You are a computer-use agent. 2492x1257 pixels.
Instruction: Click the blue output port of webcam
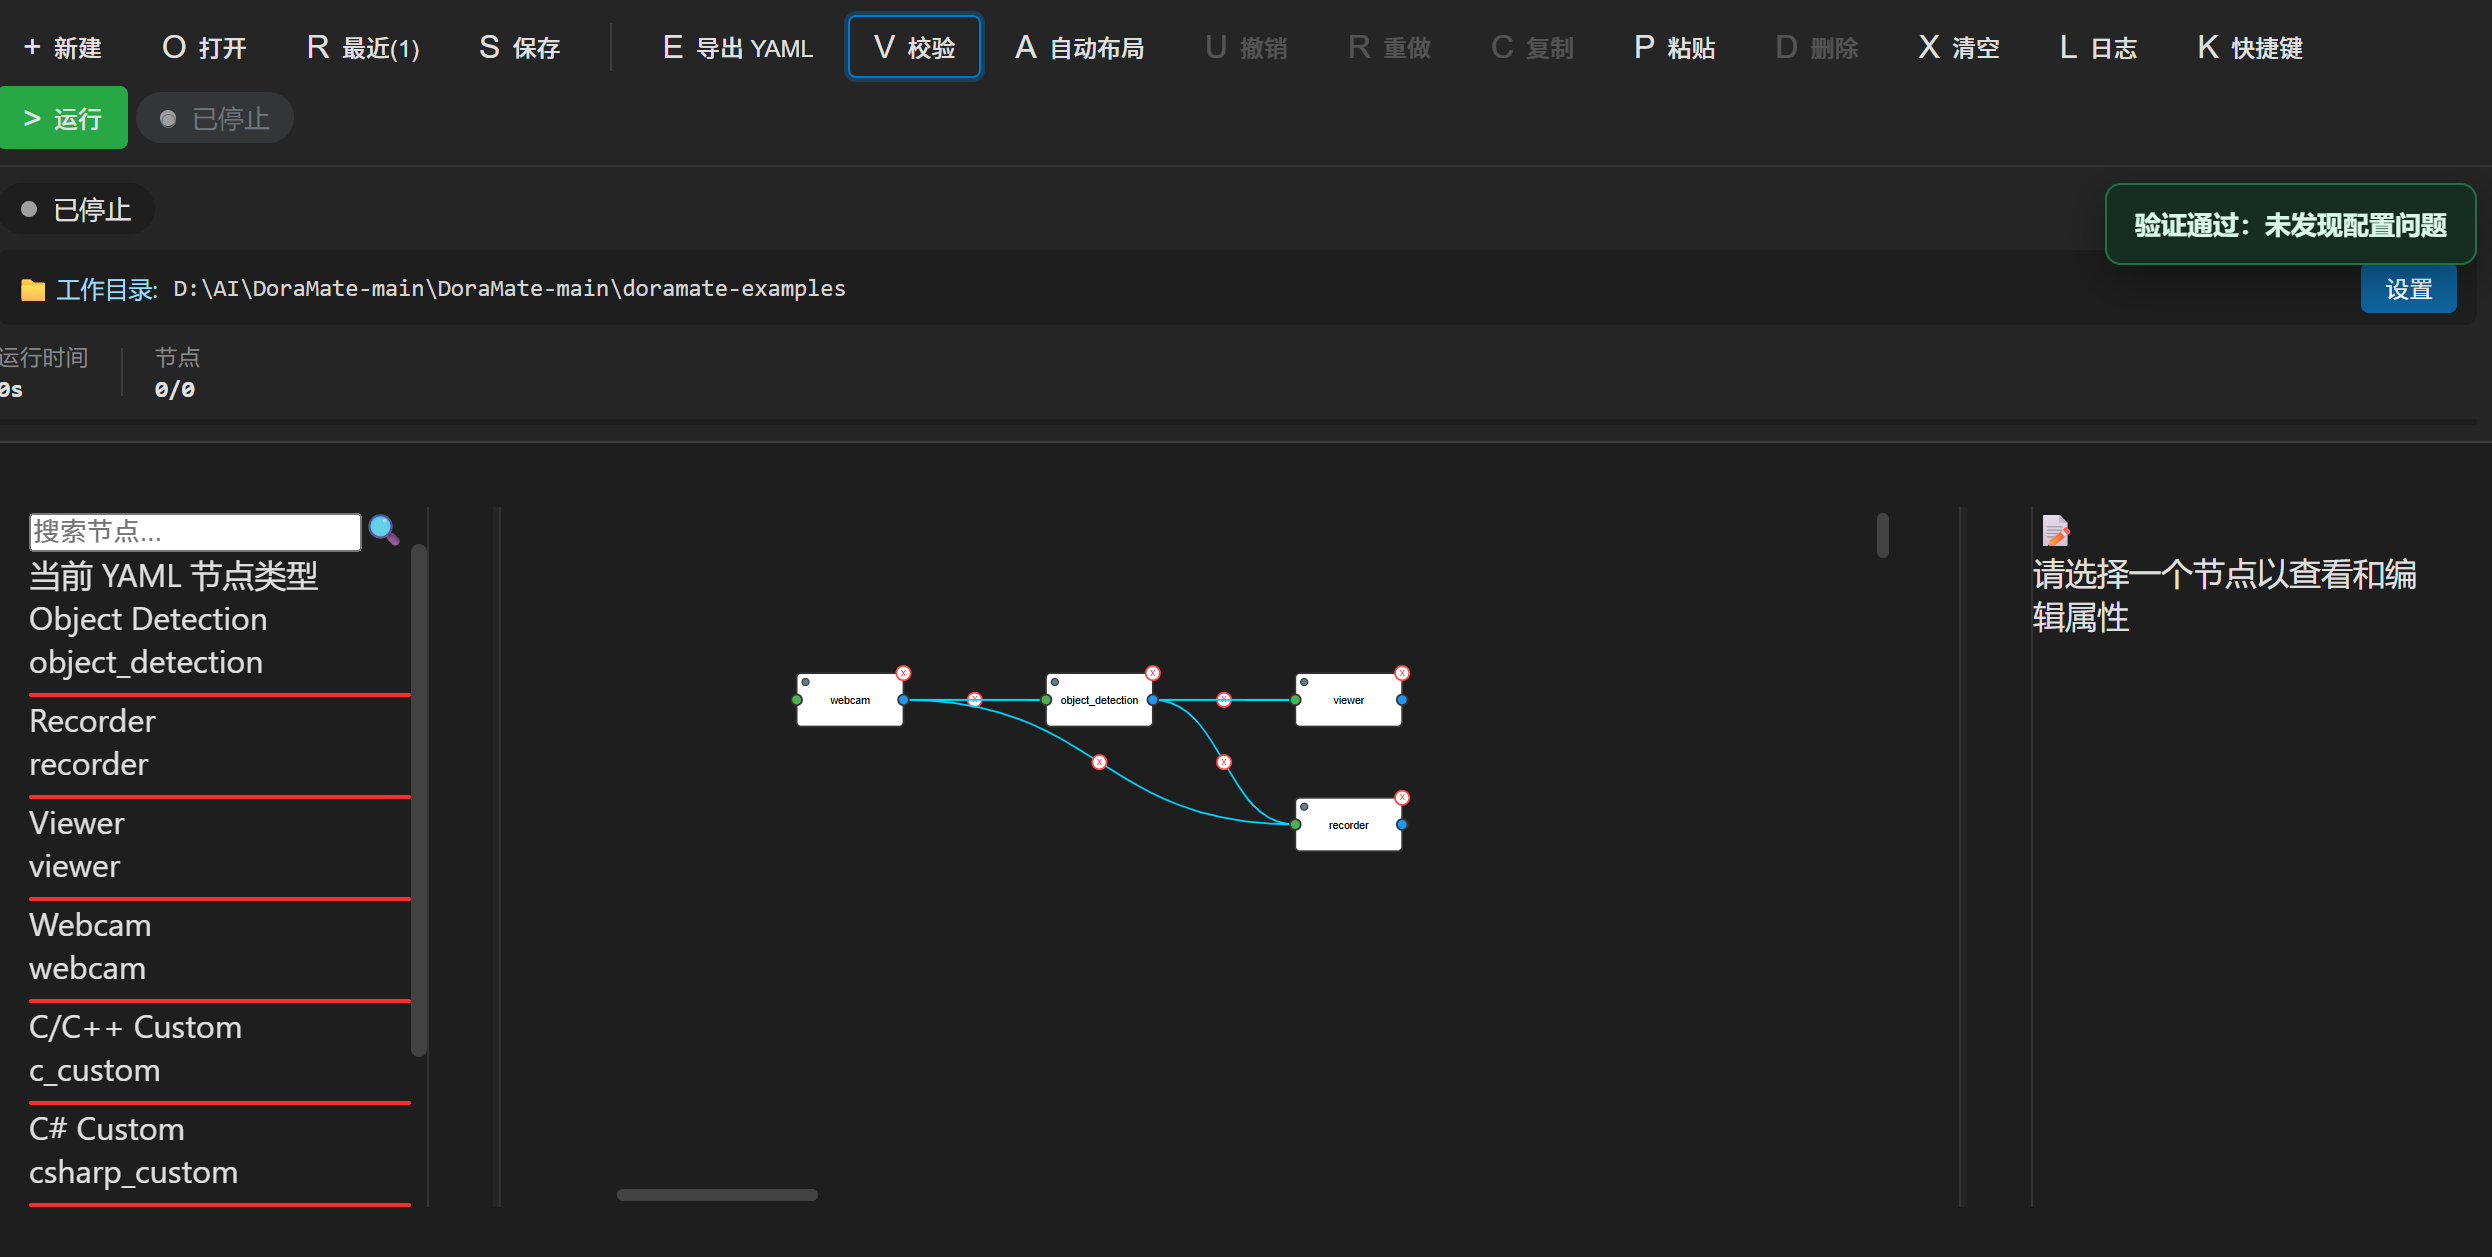[903, 700]
